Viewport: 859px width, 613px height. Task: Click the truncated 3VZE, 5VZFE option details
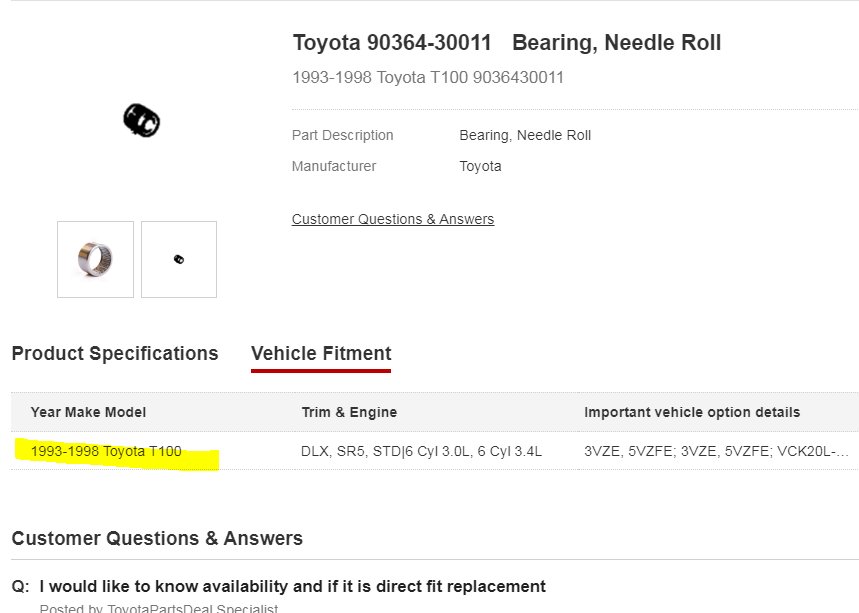[716, 451]
